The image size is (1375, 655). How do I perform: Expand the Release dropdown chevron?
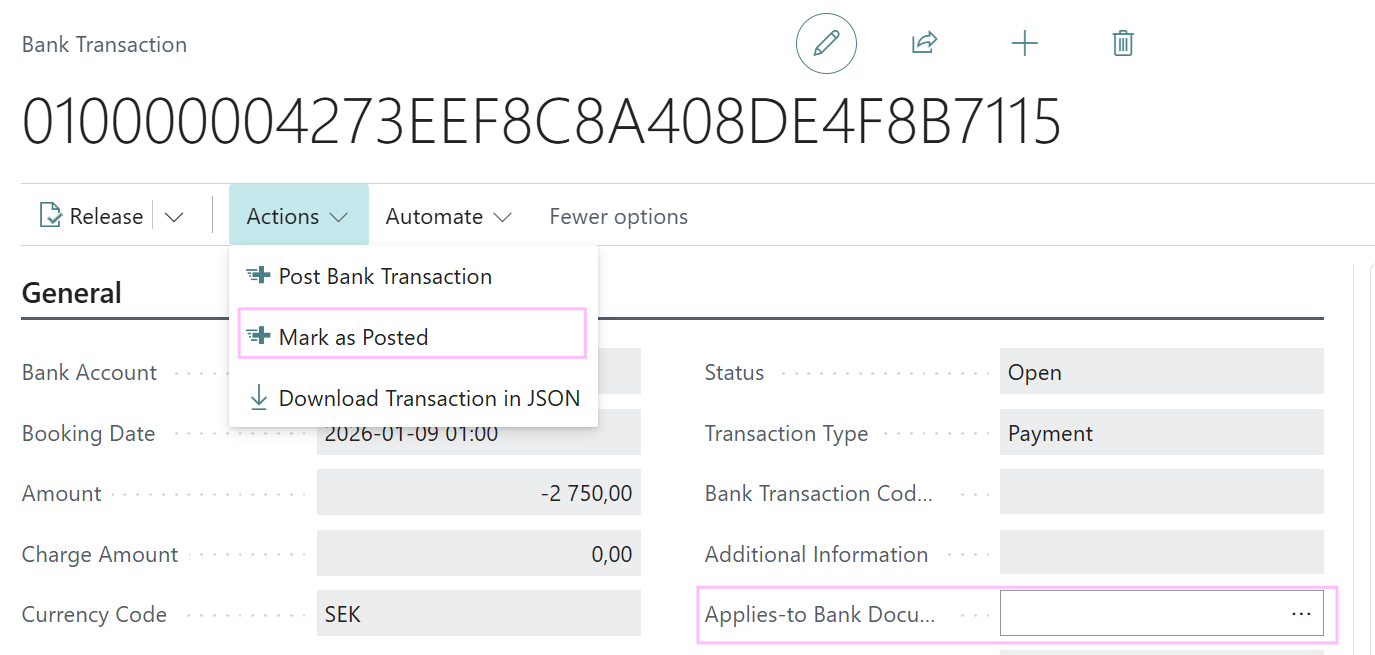[x=174, y=217]
